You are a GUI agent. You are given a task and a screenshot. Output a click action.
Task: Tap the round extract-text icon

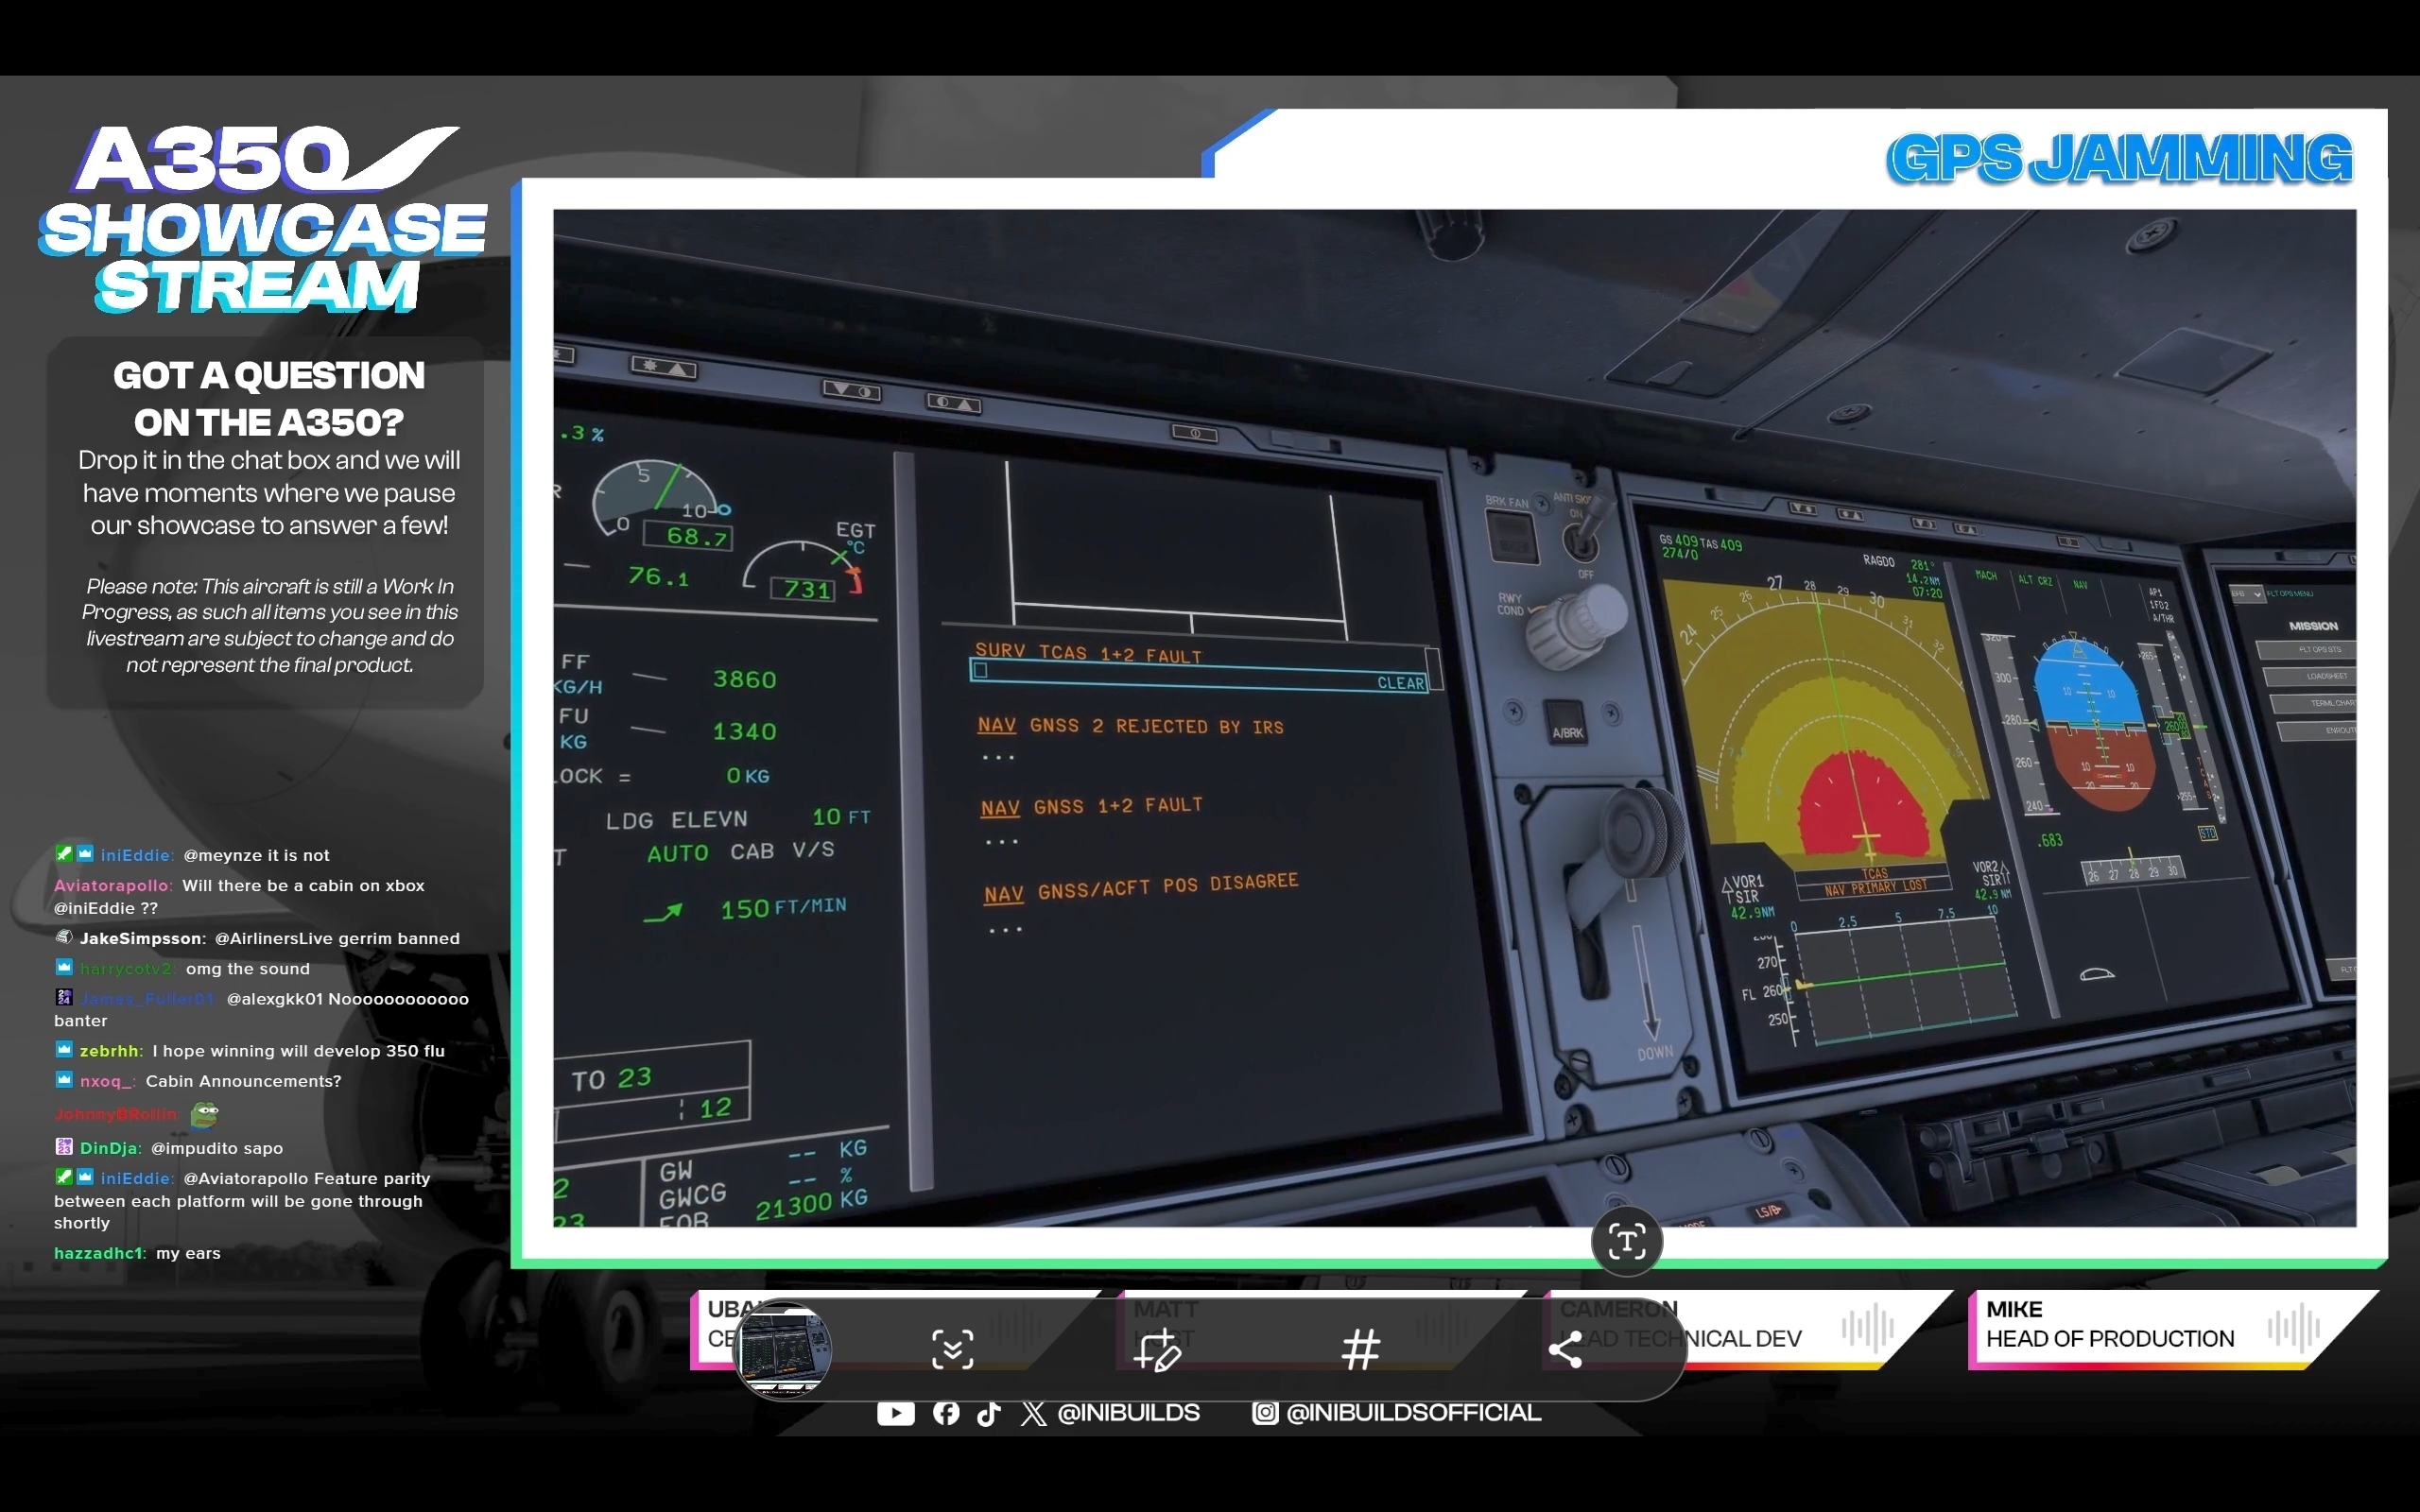1626,1242
